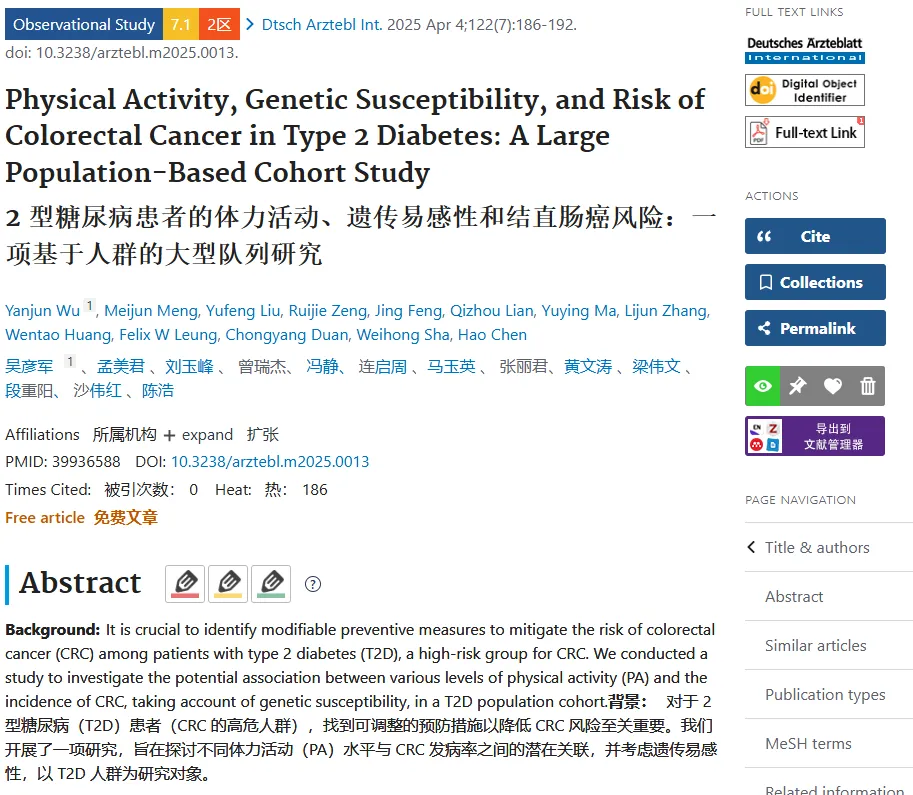Screen dimensions: 913x795
Task: Open Digital Object Identifier doi badge
Action: [805, 90]
